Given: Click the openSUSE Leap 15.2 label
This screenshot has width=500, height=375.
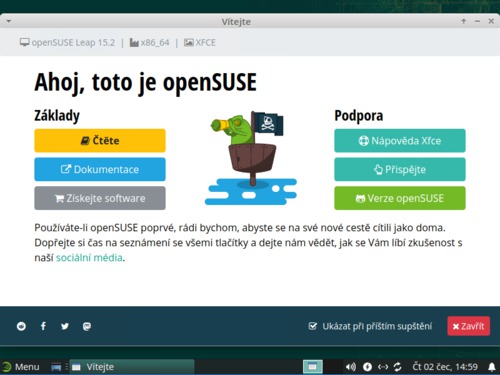Looking at the screenshot, I should point(73,43).
